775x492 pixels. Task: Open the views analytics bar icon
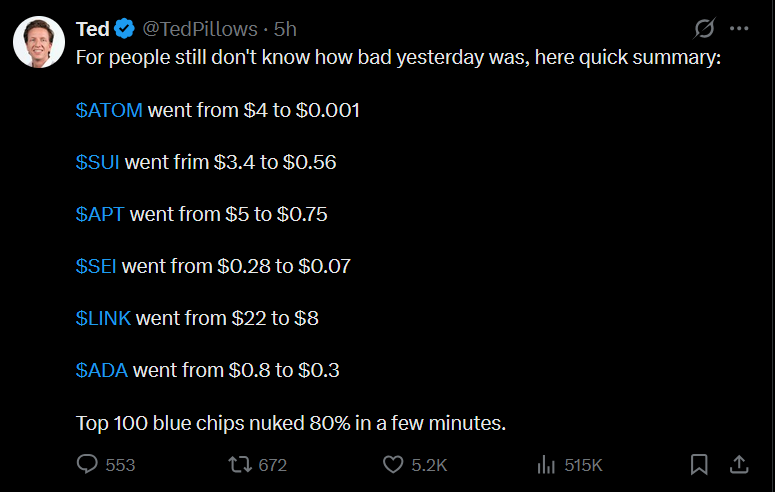[x=546, y=464]
